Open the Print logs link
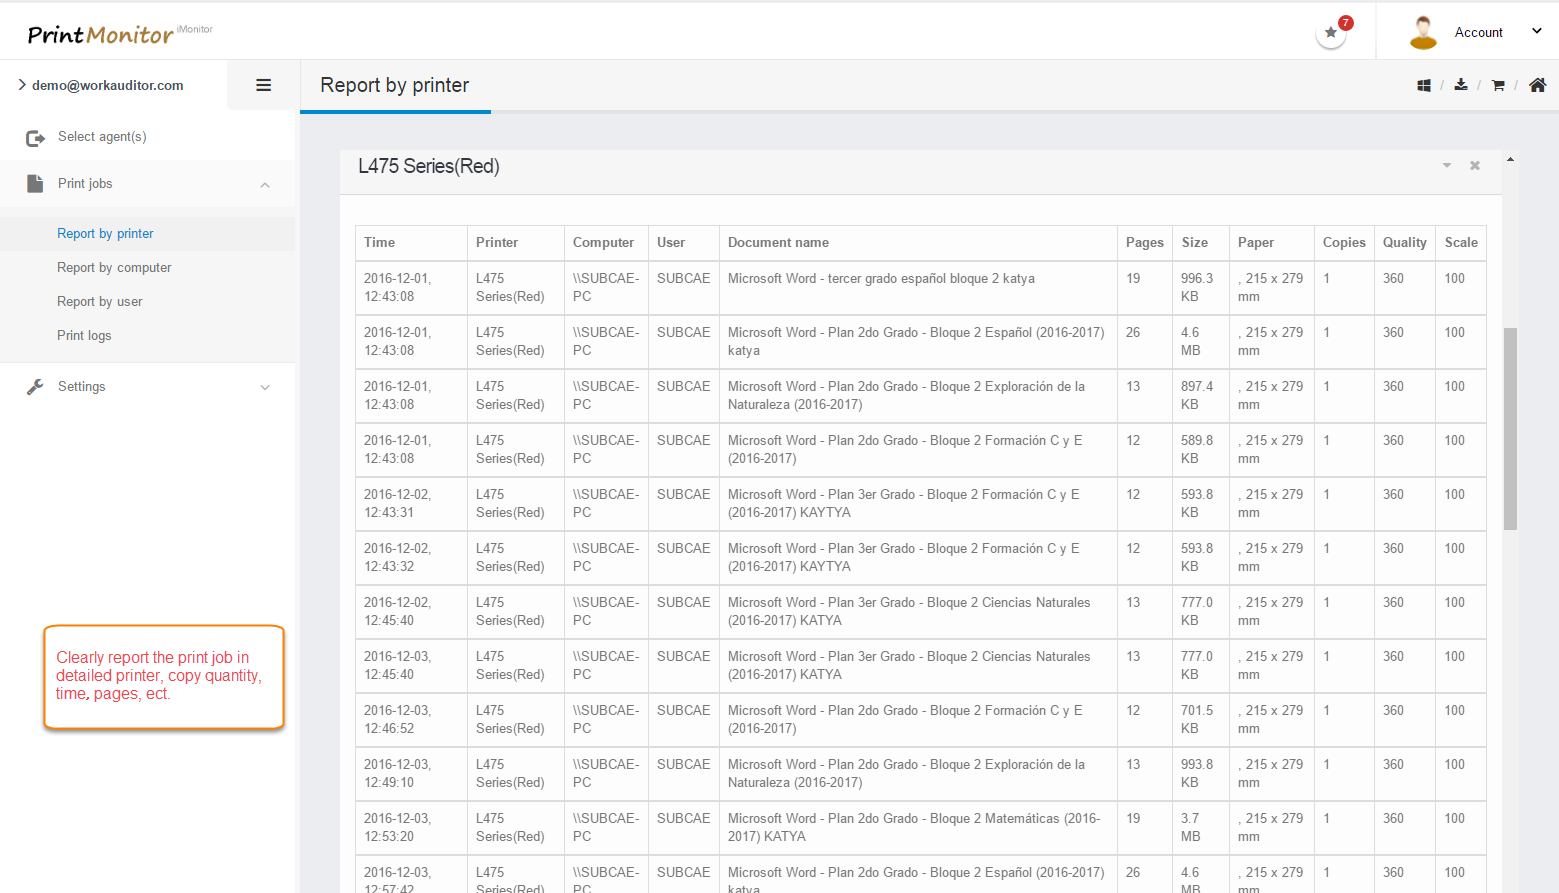The width and height of the screenshot is (1559, 893). (84, 336)
